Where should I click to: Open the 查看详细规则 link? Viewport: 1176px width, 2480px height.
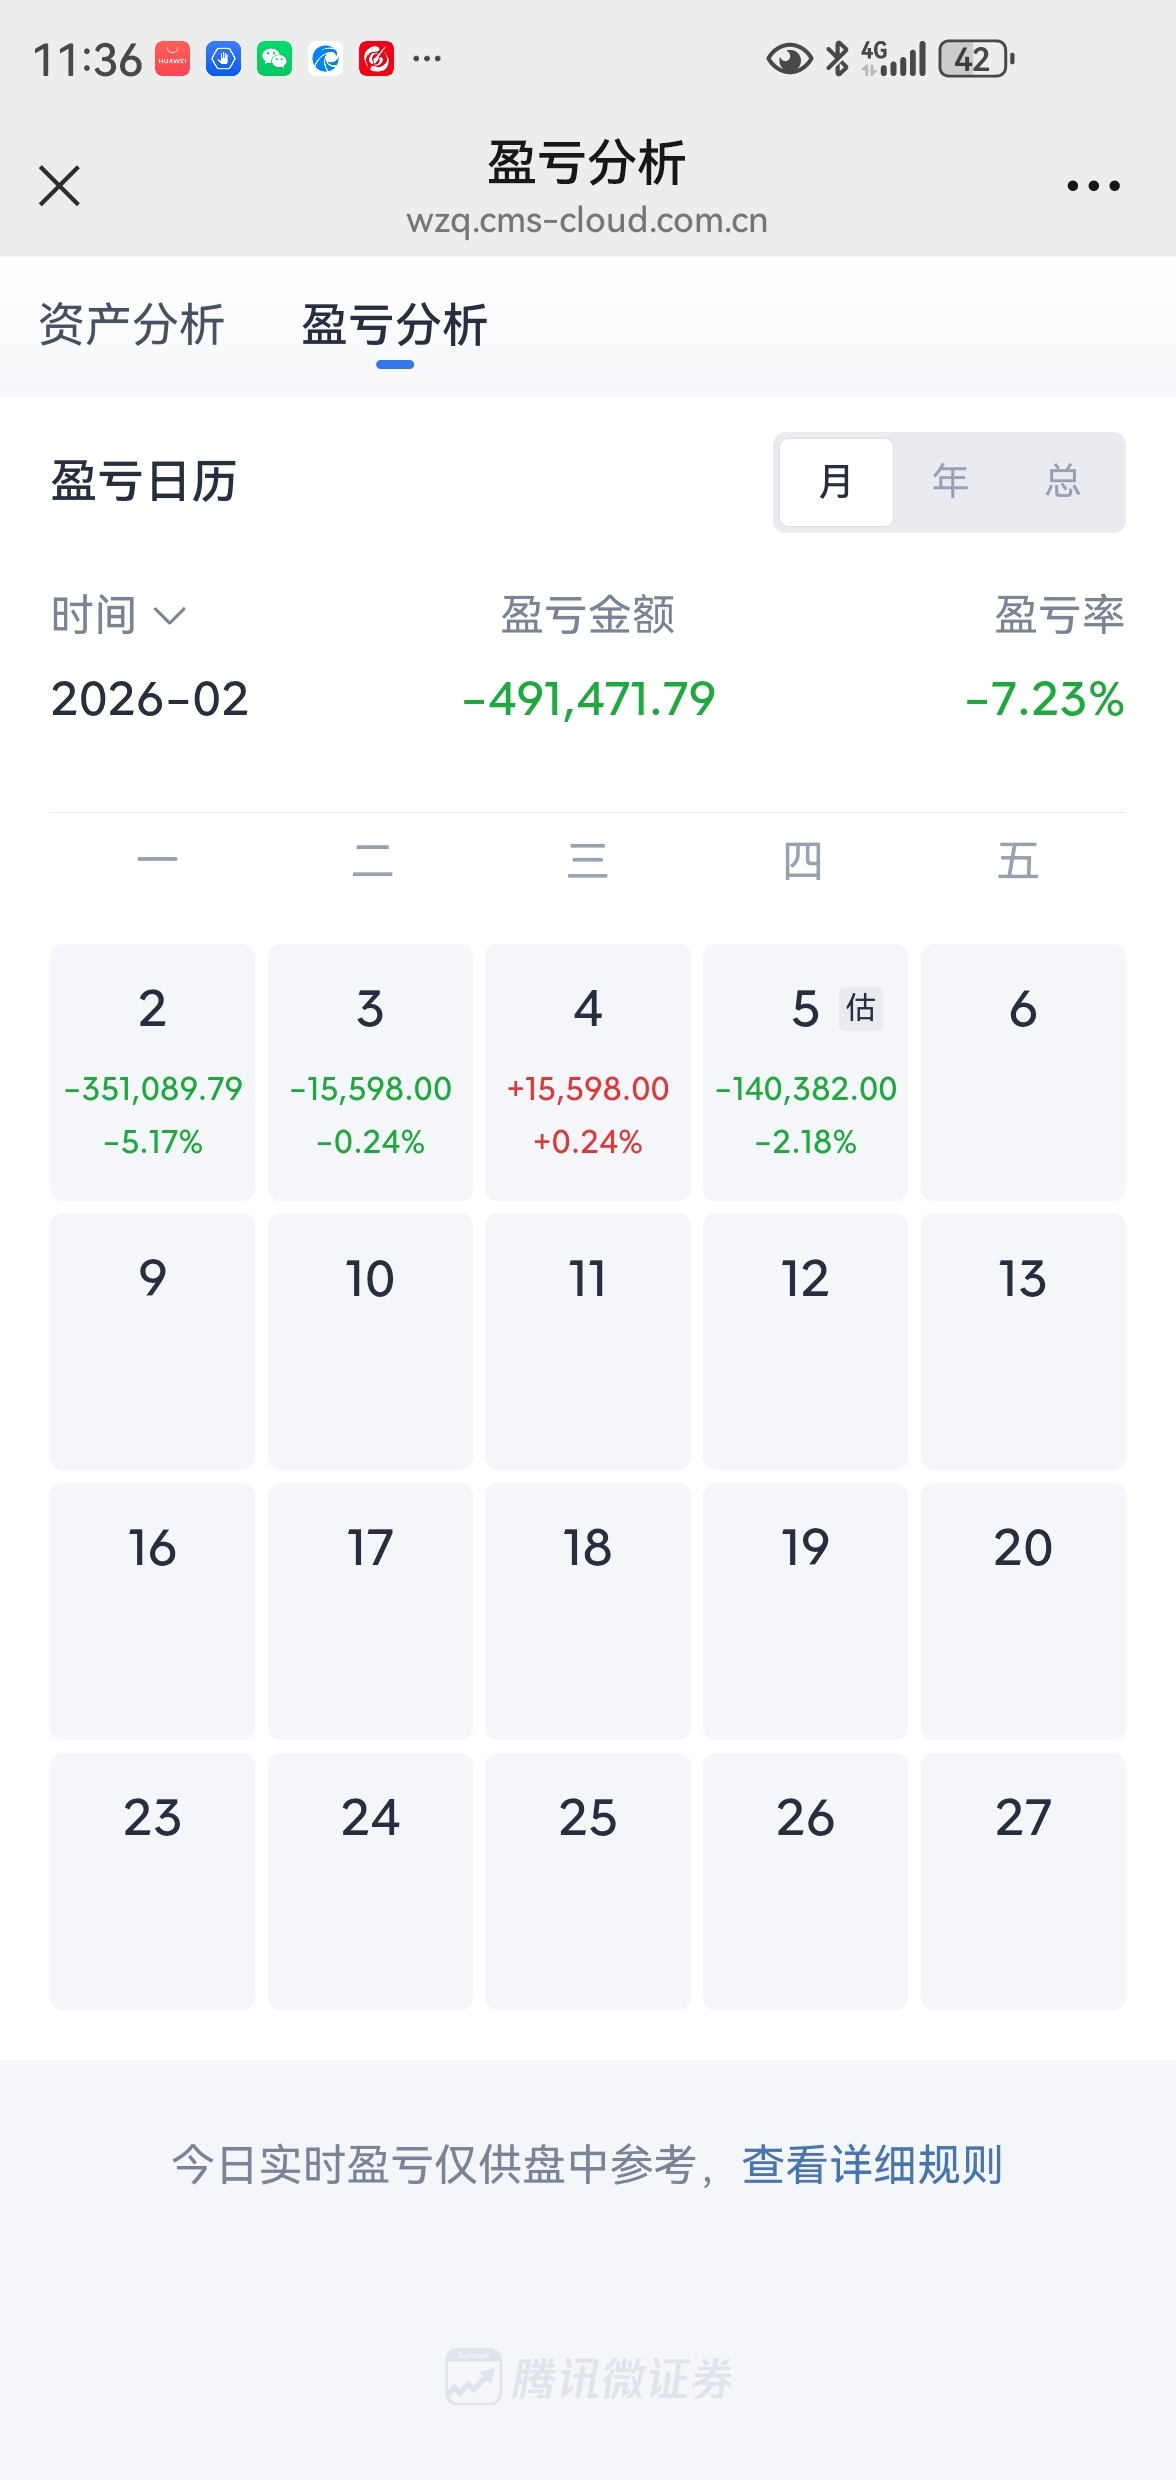[872, 2165]
